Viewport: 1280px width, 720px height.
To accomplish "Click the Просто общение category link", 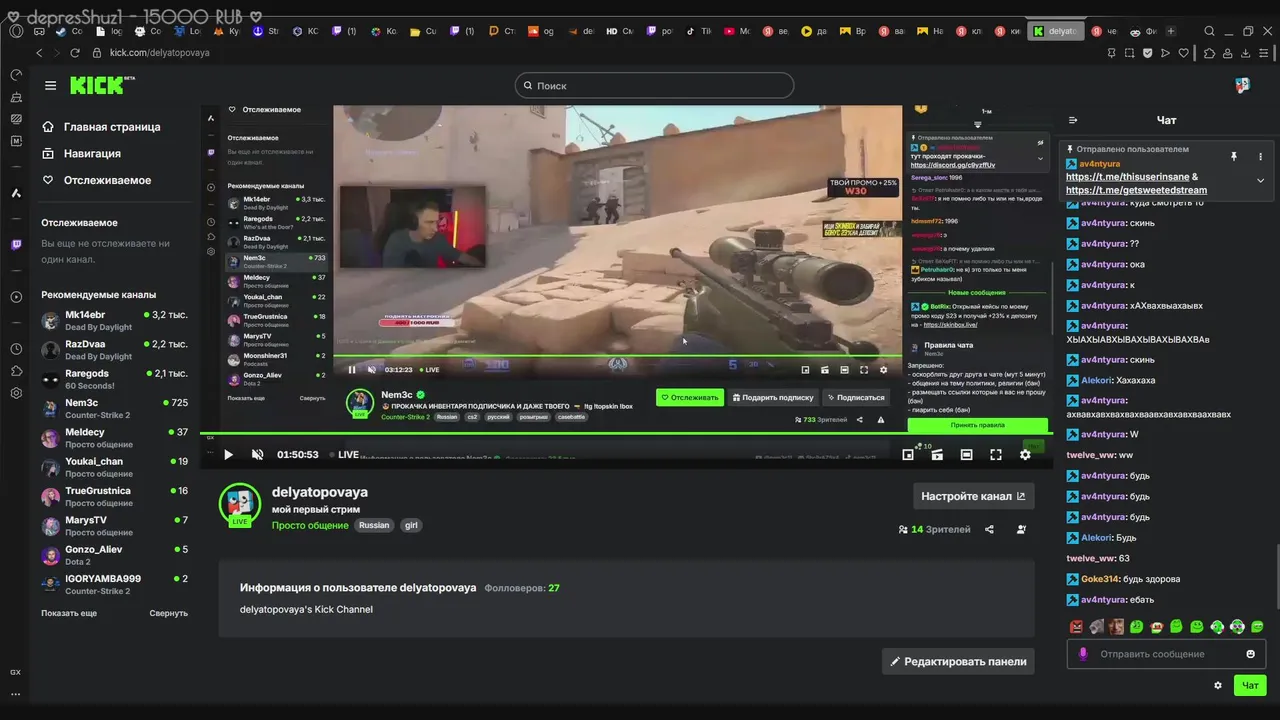I will (310, 525).
